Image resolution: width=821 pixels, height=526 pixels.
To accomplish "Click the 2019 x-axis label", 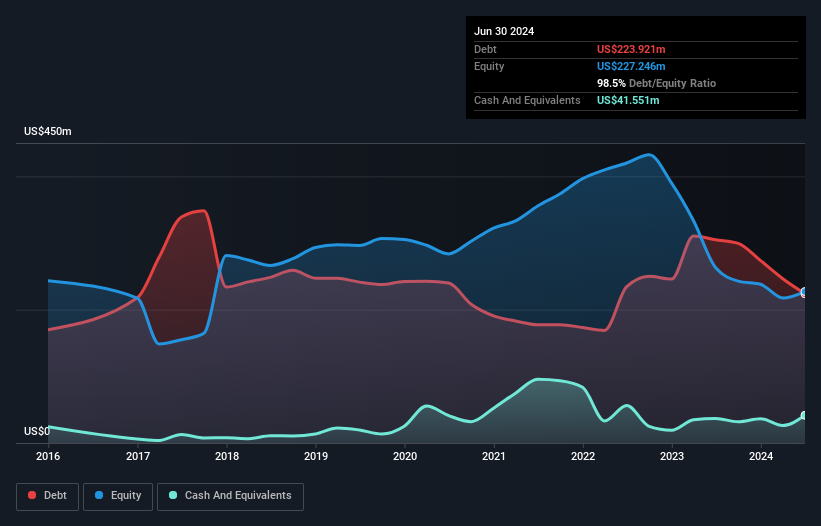I will pos(316,456).
